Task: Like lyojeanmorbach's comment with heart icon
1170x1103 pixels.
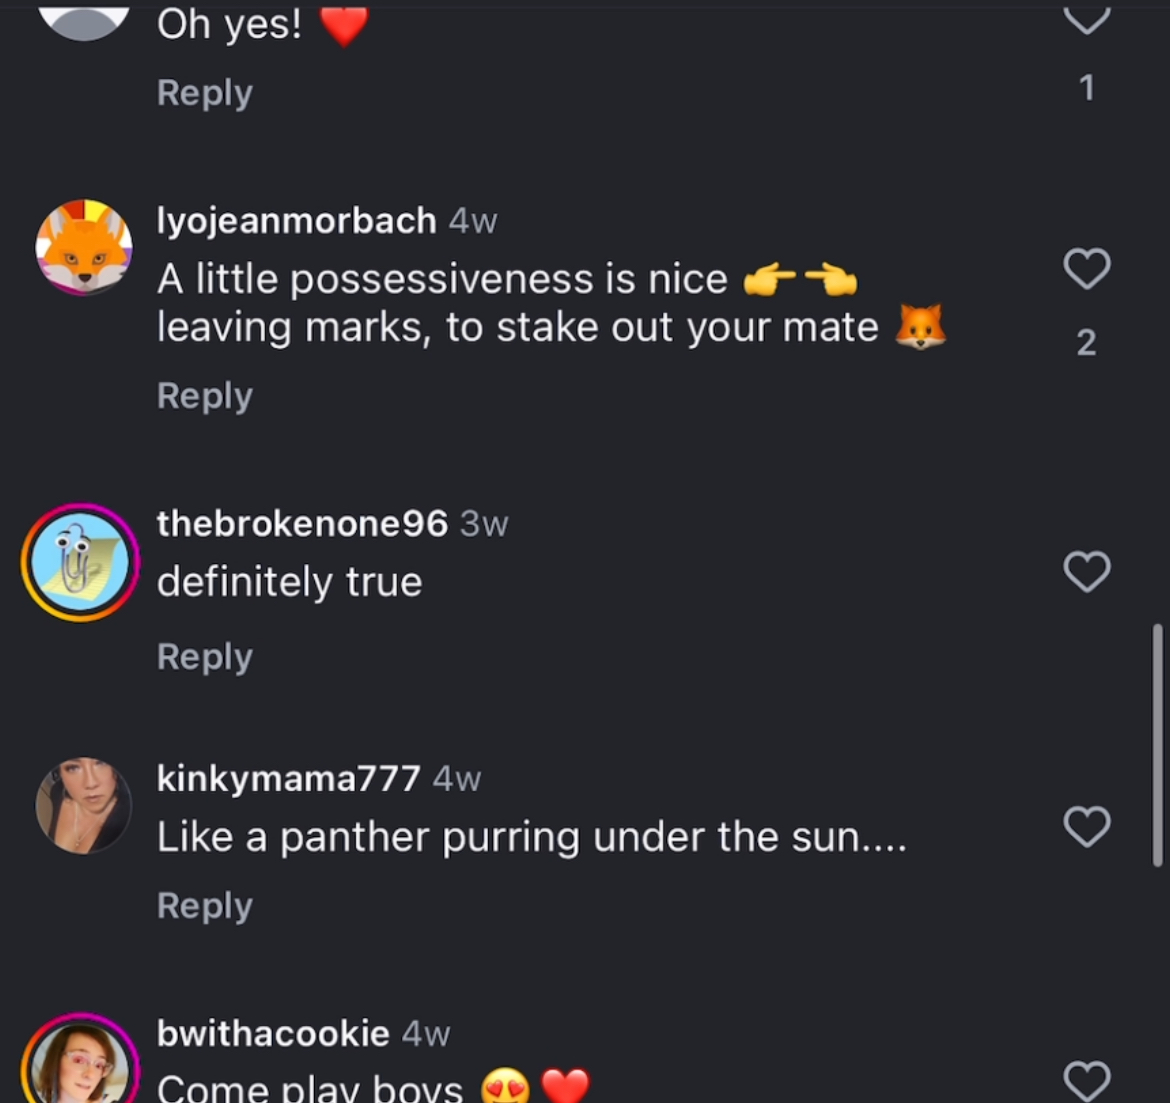Action: pyautogui.click(x=1086, y=268)
